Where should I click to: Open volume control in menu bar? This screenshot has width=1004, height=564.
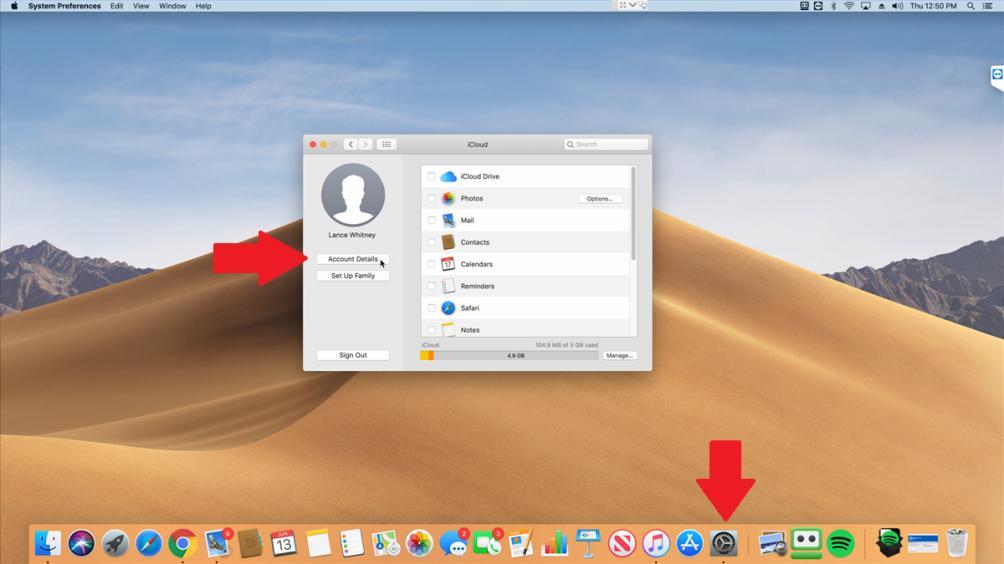click(898, 6)
